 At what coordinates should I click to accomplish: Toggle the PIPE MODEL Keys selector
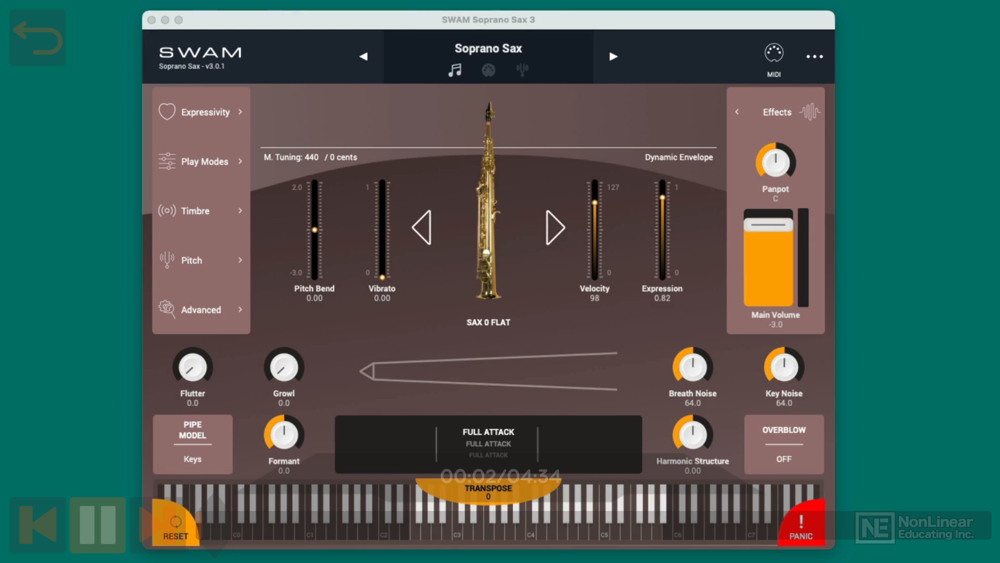point(193,444)
